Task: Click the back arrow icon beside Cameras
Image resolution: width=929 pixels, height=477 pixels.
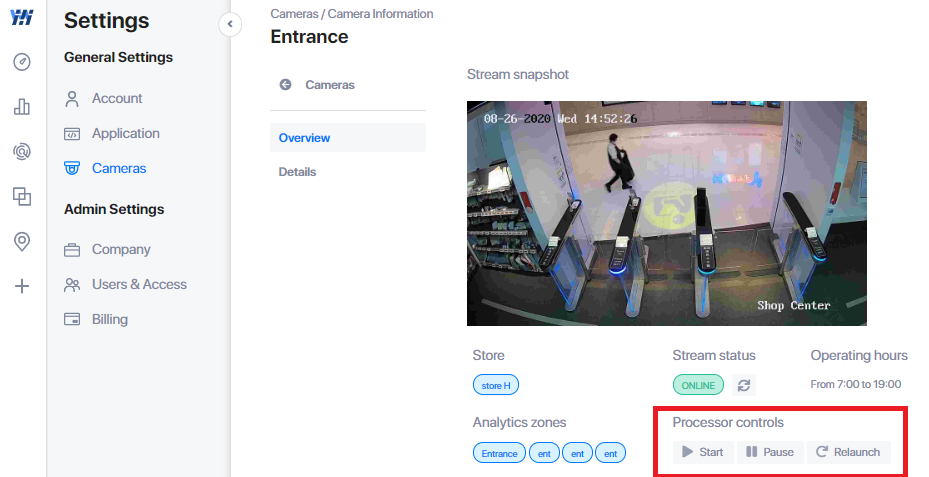Action: pos(286,85)
